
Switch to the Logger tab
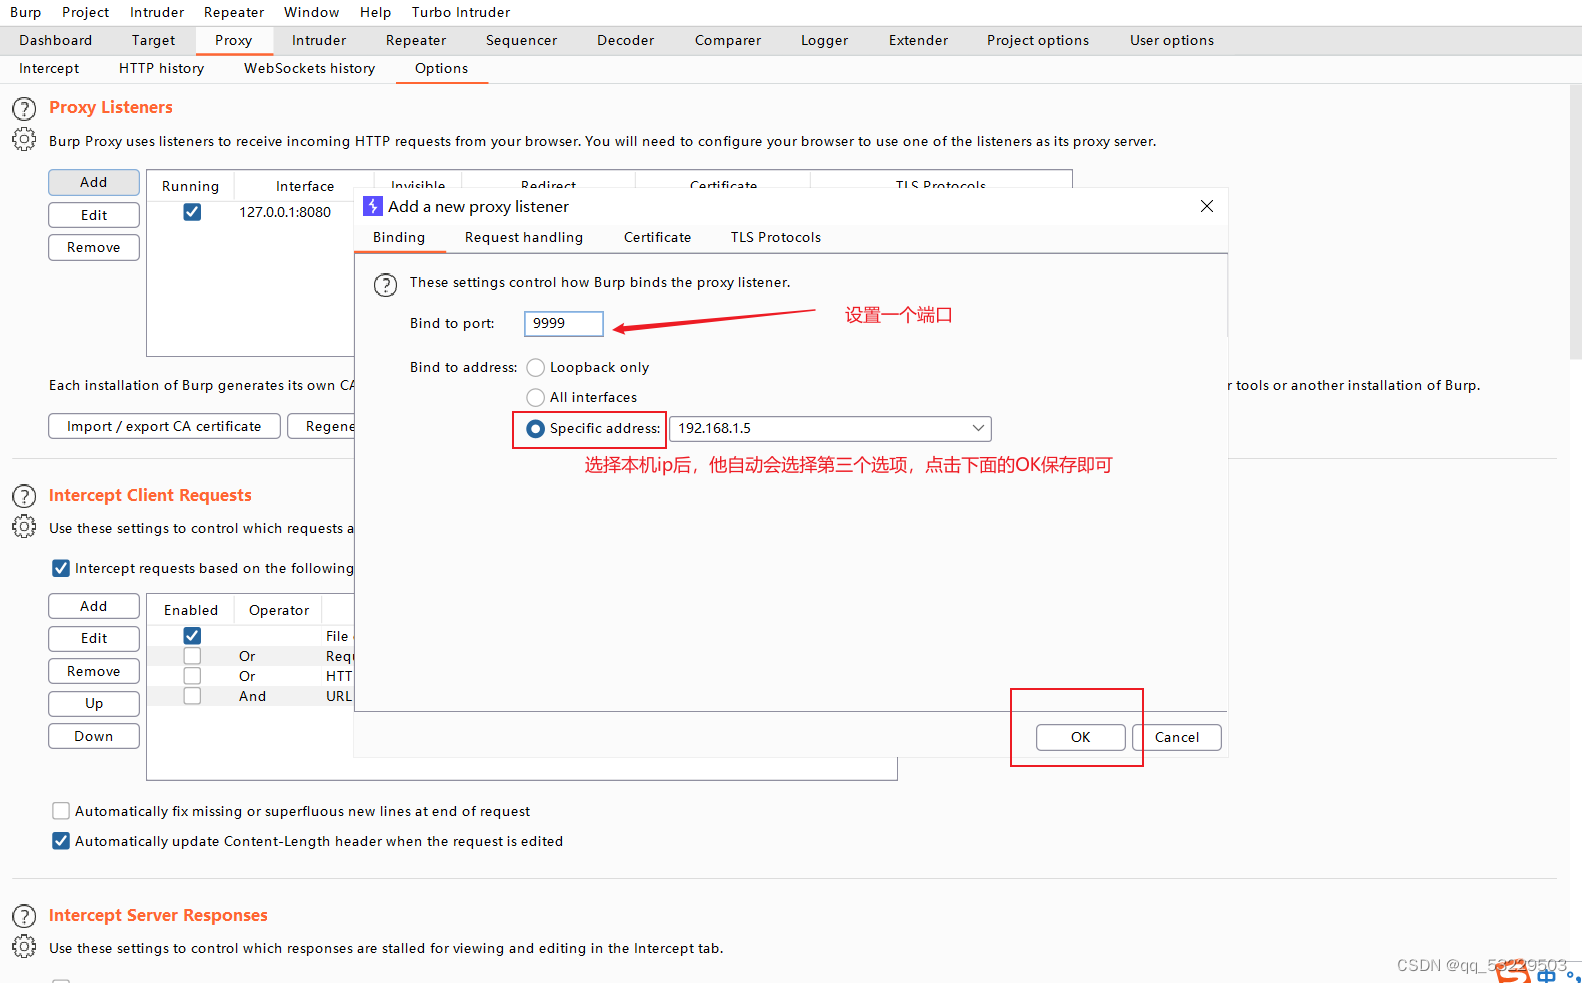coord(824,40)
